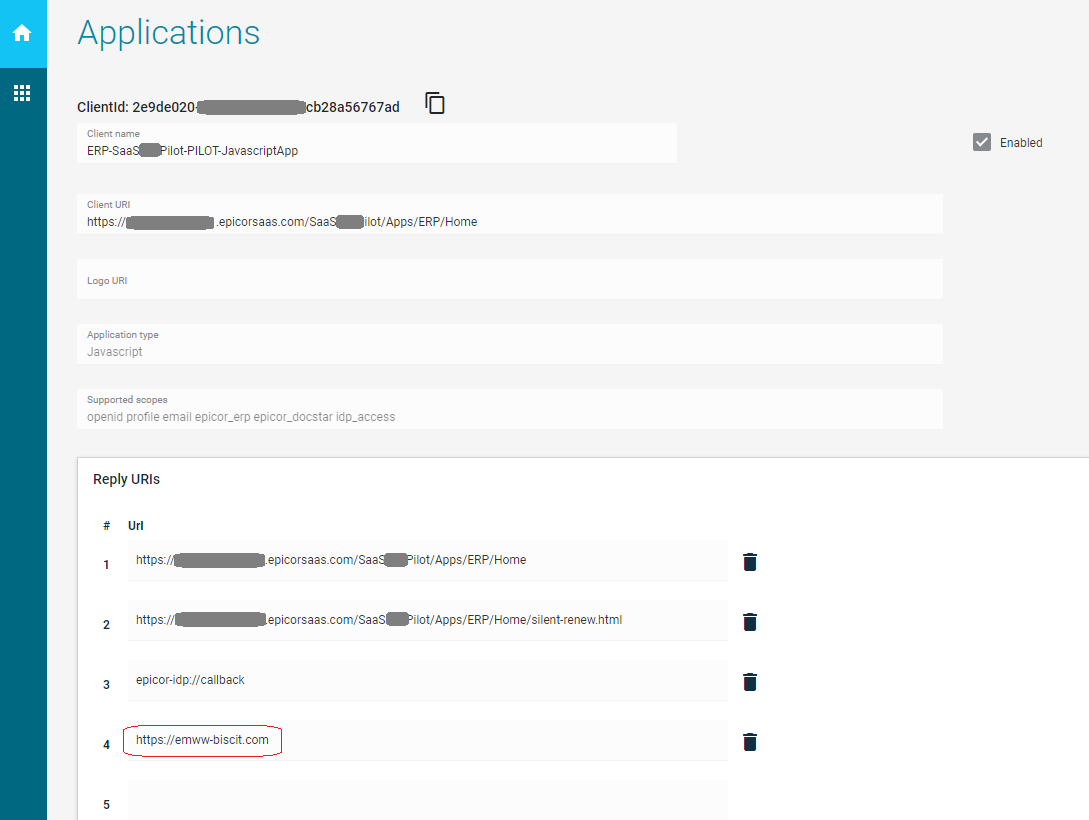
Task: Open the apps grid menu icon
Action: click(22, 93)
